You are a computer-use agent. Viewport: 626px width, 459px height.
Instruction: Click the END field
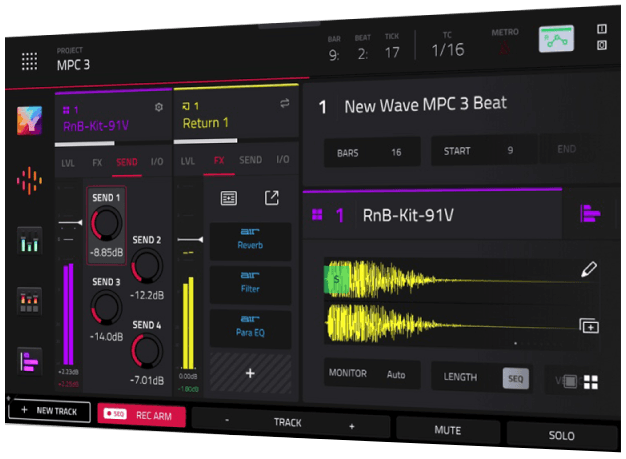(x=567, y=149)
